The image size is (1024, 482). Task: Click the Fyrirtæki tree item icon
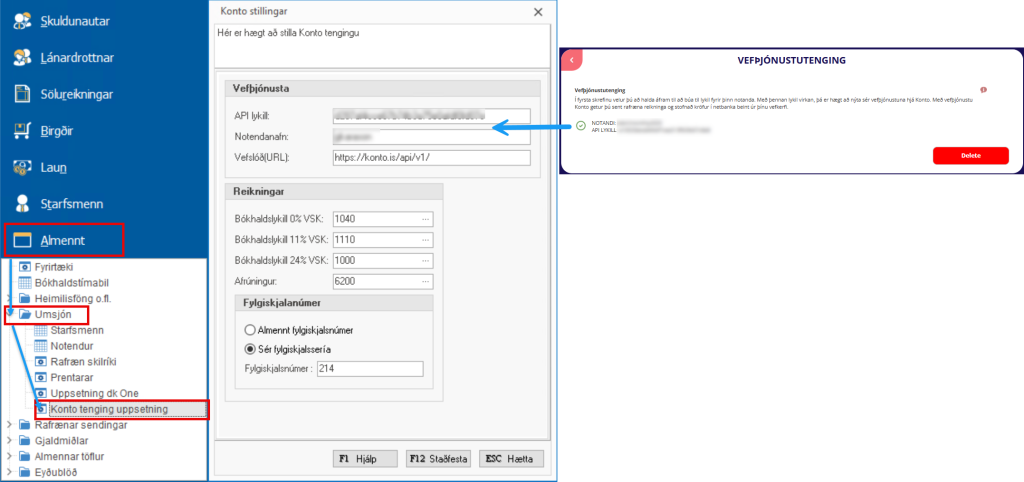pyautogui.click(x=26, y=267)
